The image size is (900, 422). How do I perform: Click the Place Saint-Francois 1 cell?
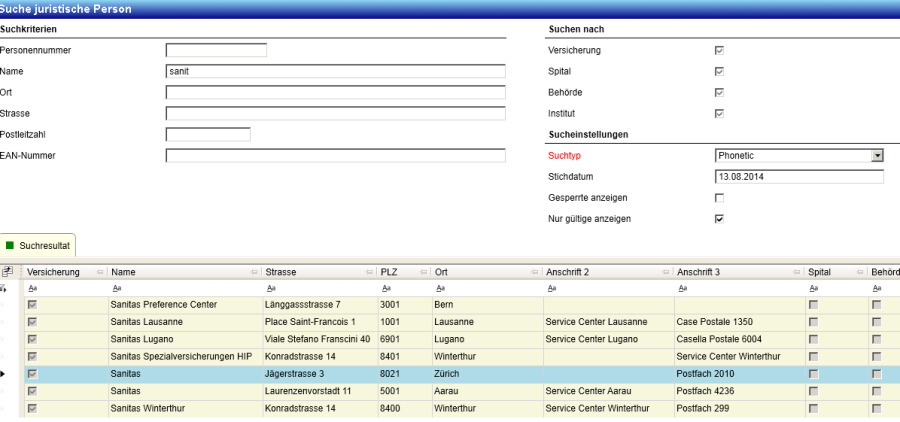click(x=320, y=322)
